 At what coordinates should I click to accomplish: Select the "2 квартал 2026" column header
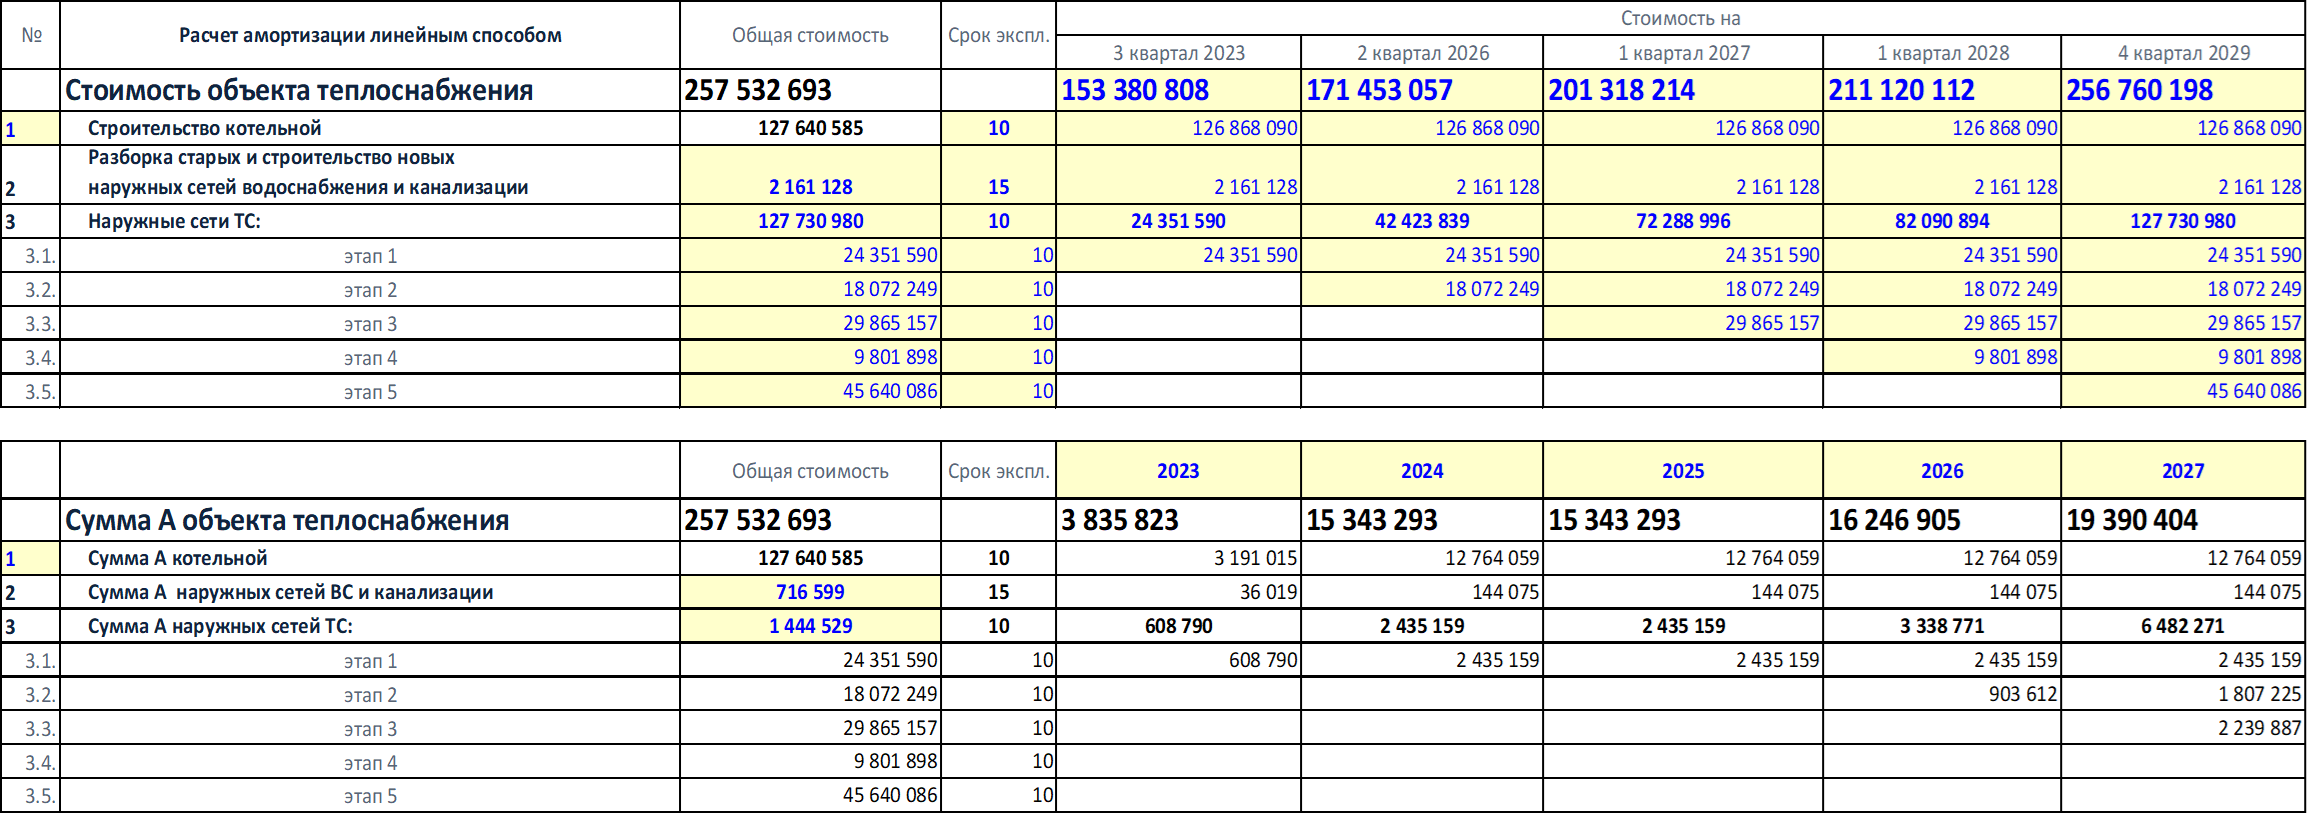coord(1422,53)
